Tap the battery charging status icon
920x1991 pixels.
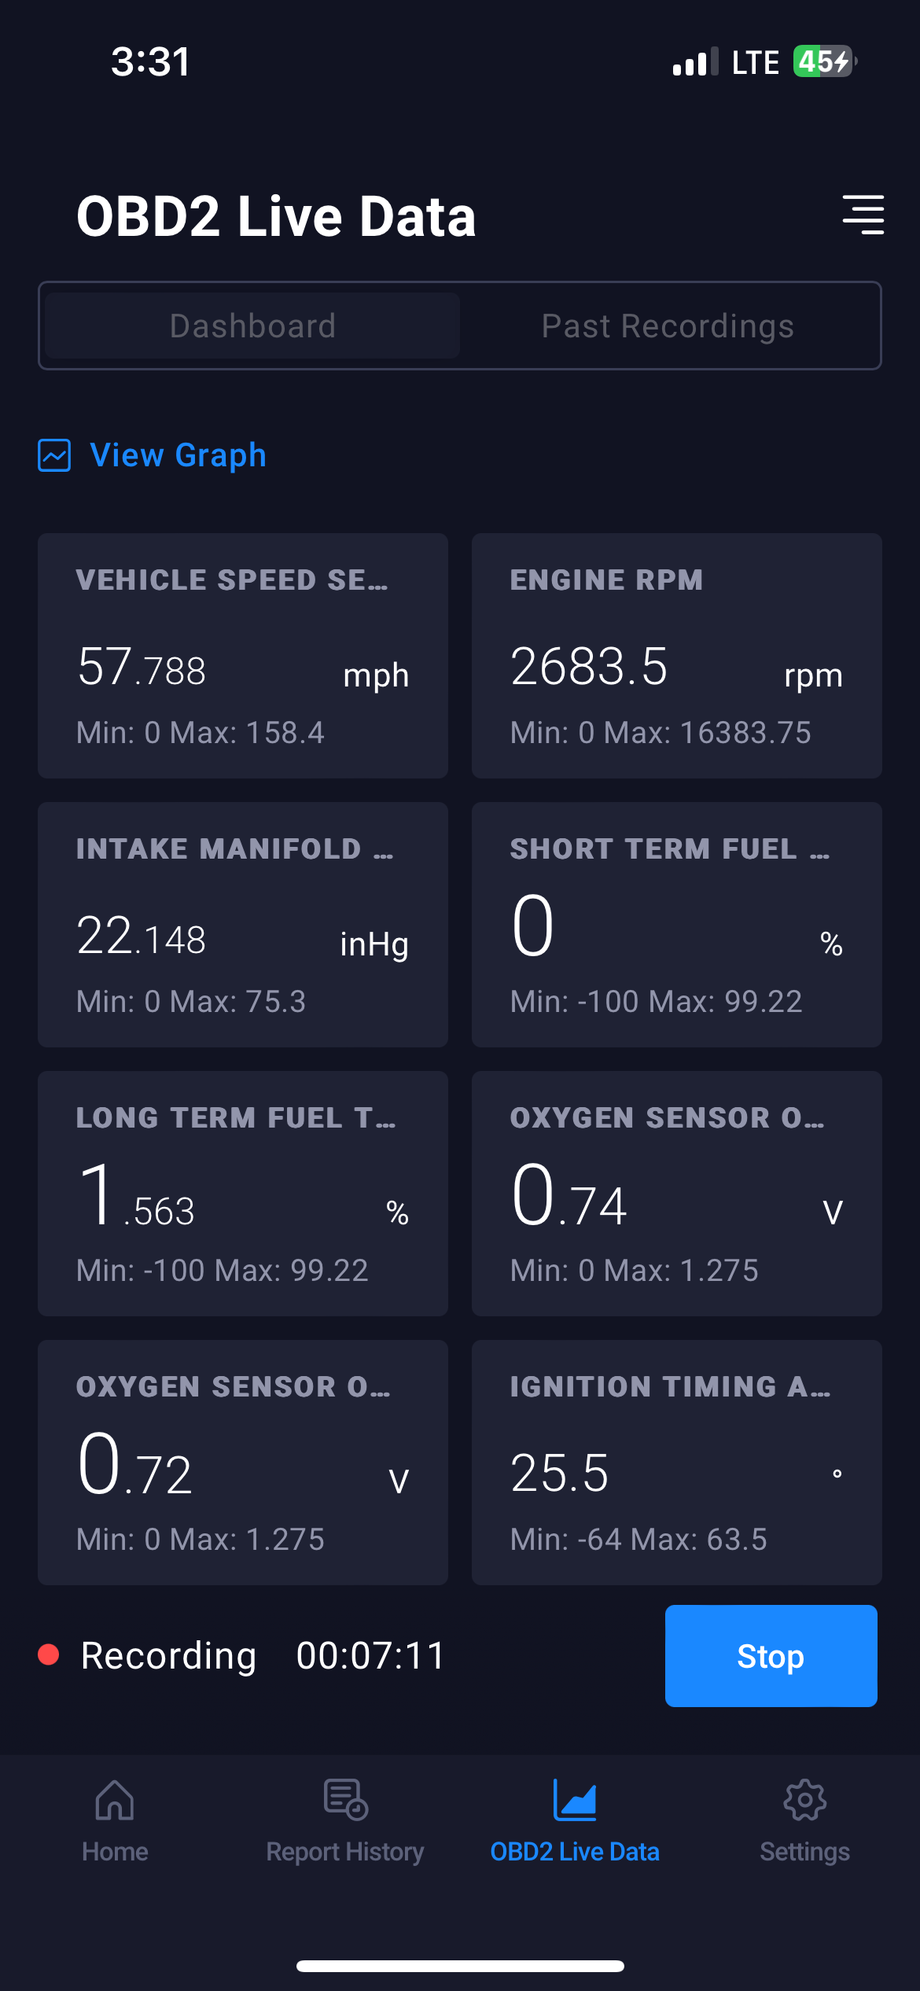tap(823, 62)
